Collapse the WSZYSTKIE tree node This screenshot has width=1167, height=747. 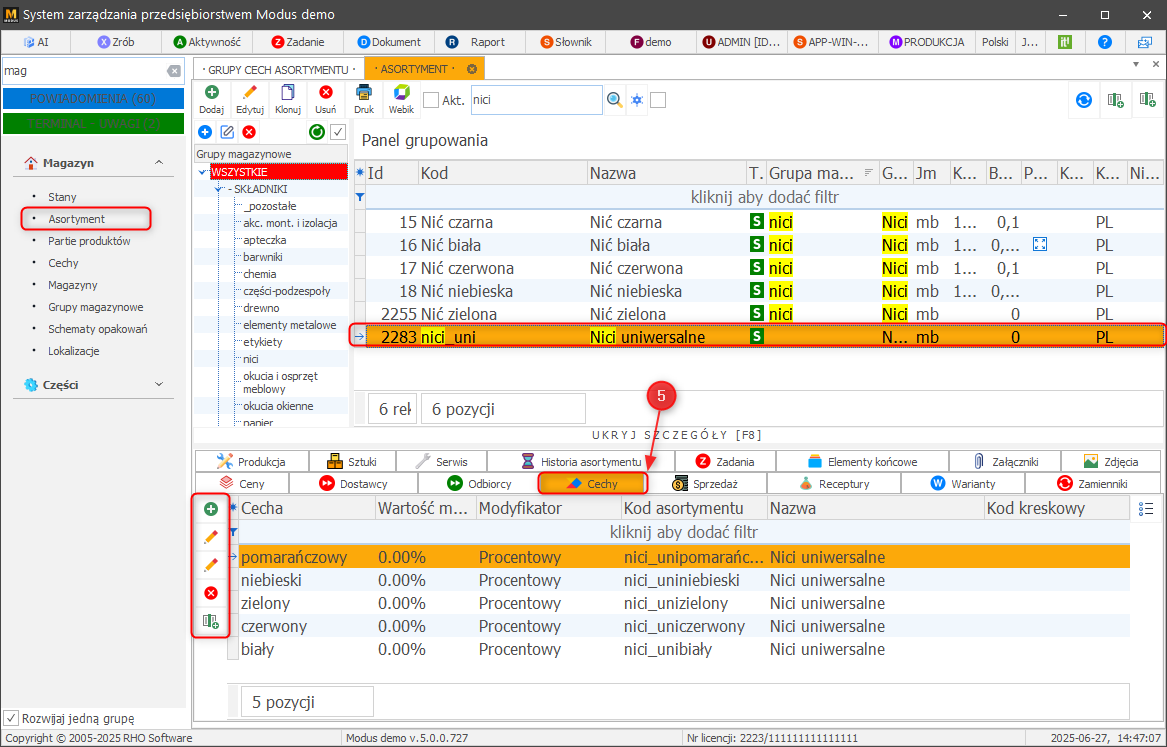pos(202,172)
